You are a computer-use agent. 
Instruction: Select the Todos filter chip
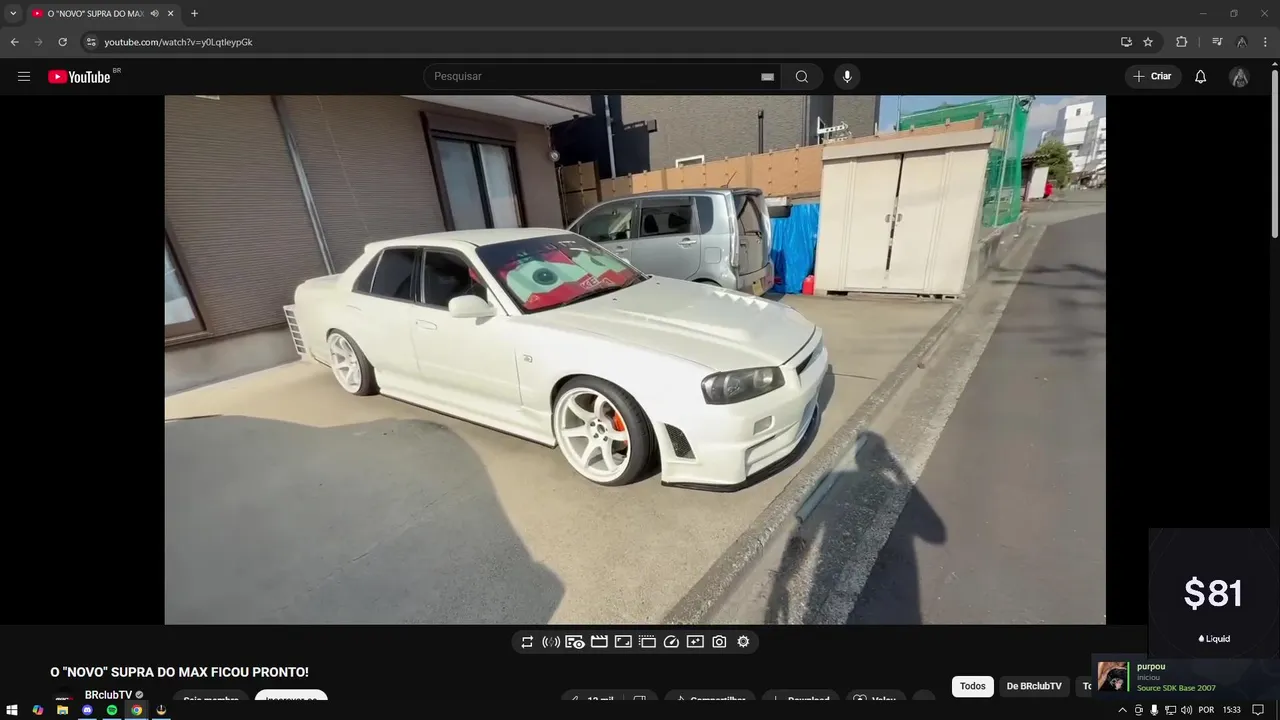973,686
